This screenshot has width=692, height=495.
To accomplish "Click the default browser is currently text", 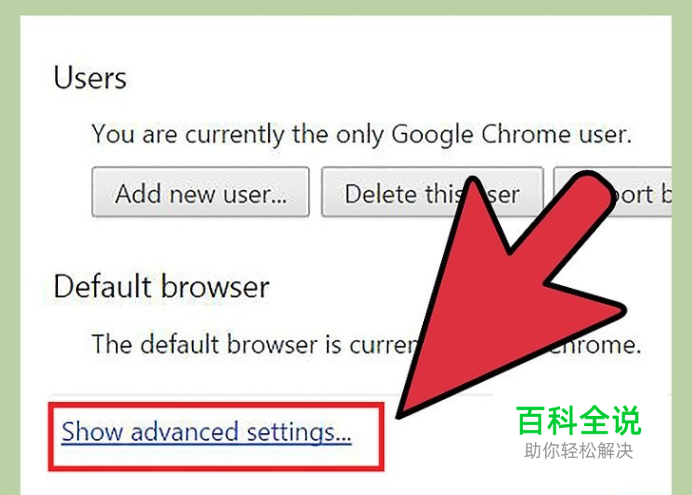I will coord(256,344).
